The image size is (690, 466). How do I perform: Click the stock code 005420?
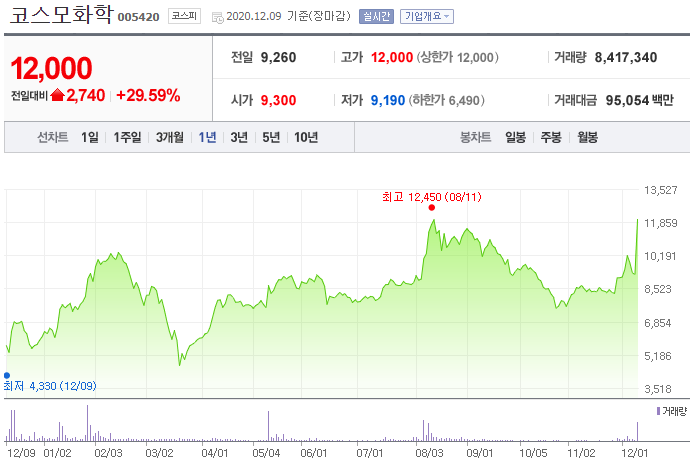pos(138,17)
